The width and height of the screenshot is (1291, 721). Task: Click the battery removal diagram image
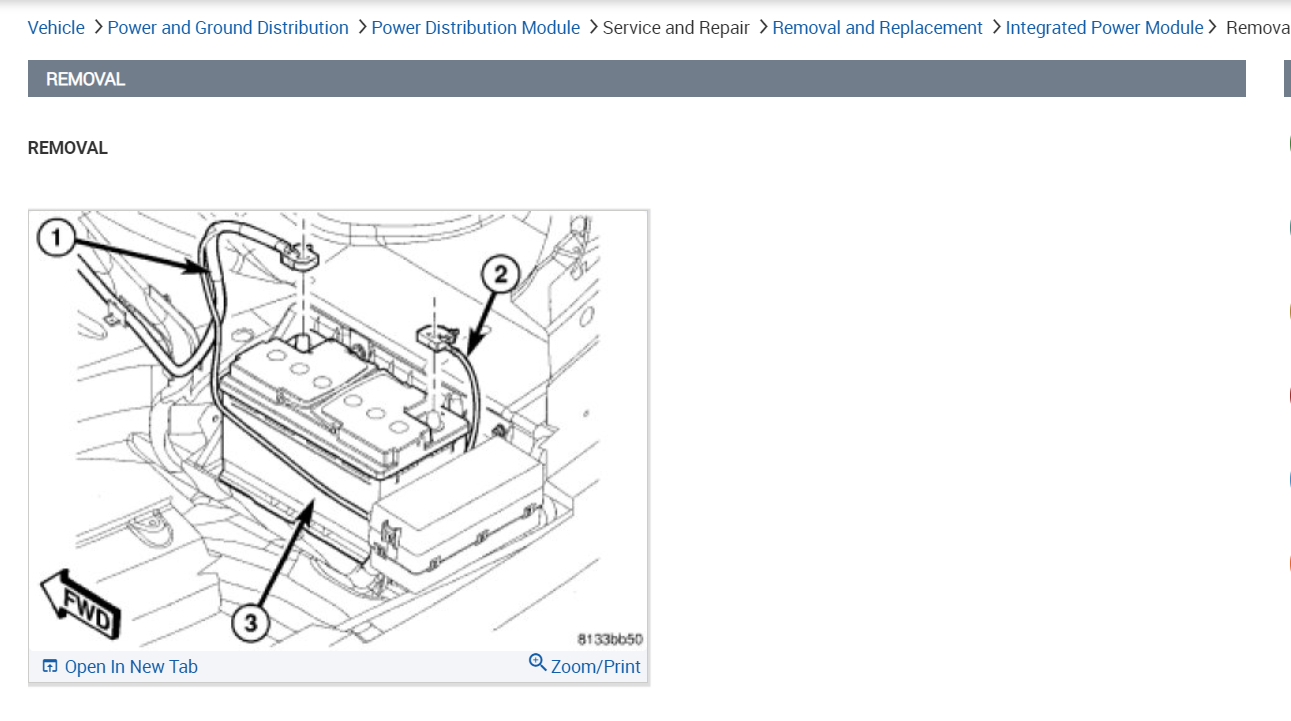tap(338, 430)
